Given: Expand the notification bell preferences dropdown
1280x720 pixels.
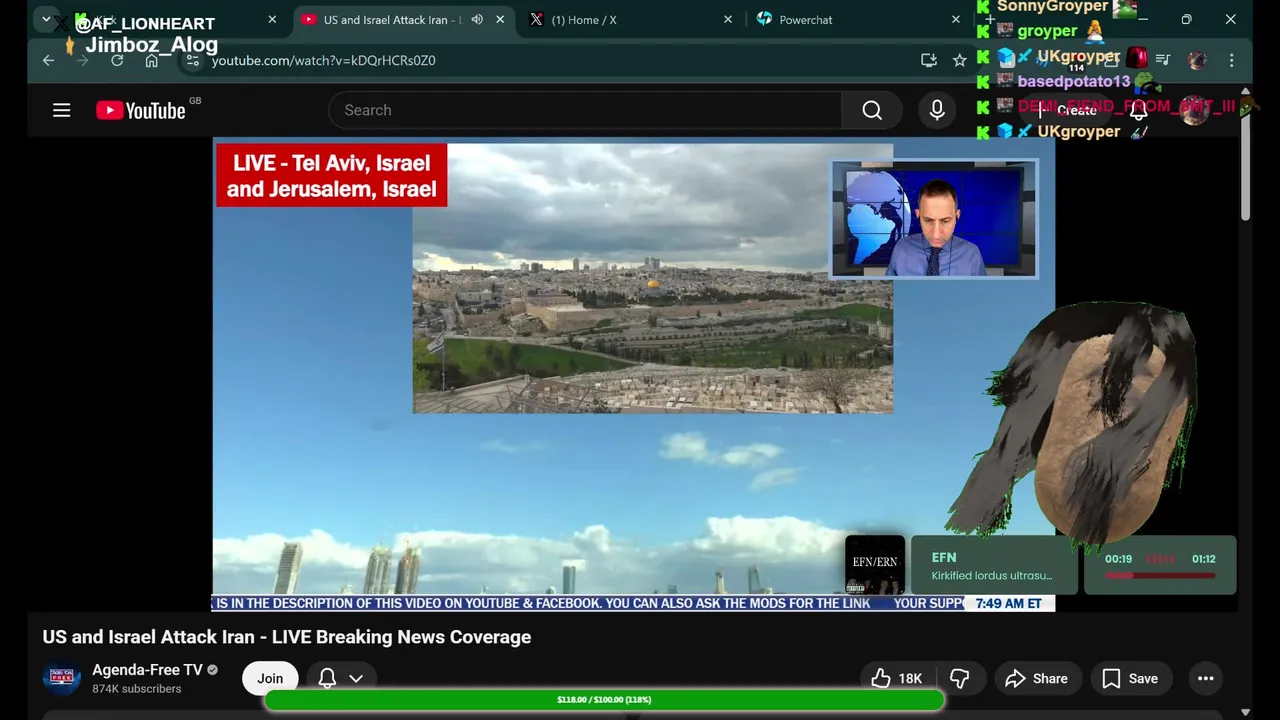Looking at the screenshot, I should (356, 678).
